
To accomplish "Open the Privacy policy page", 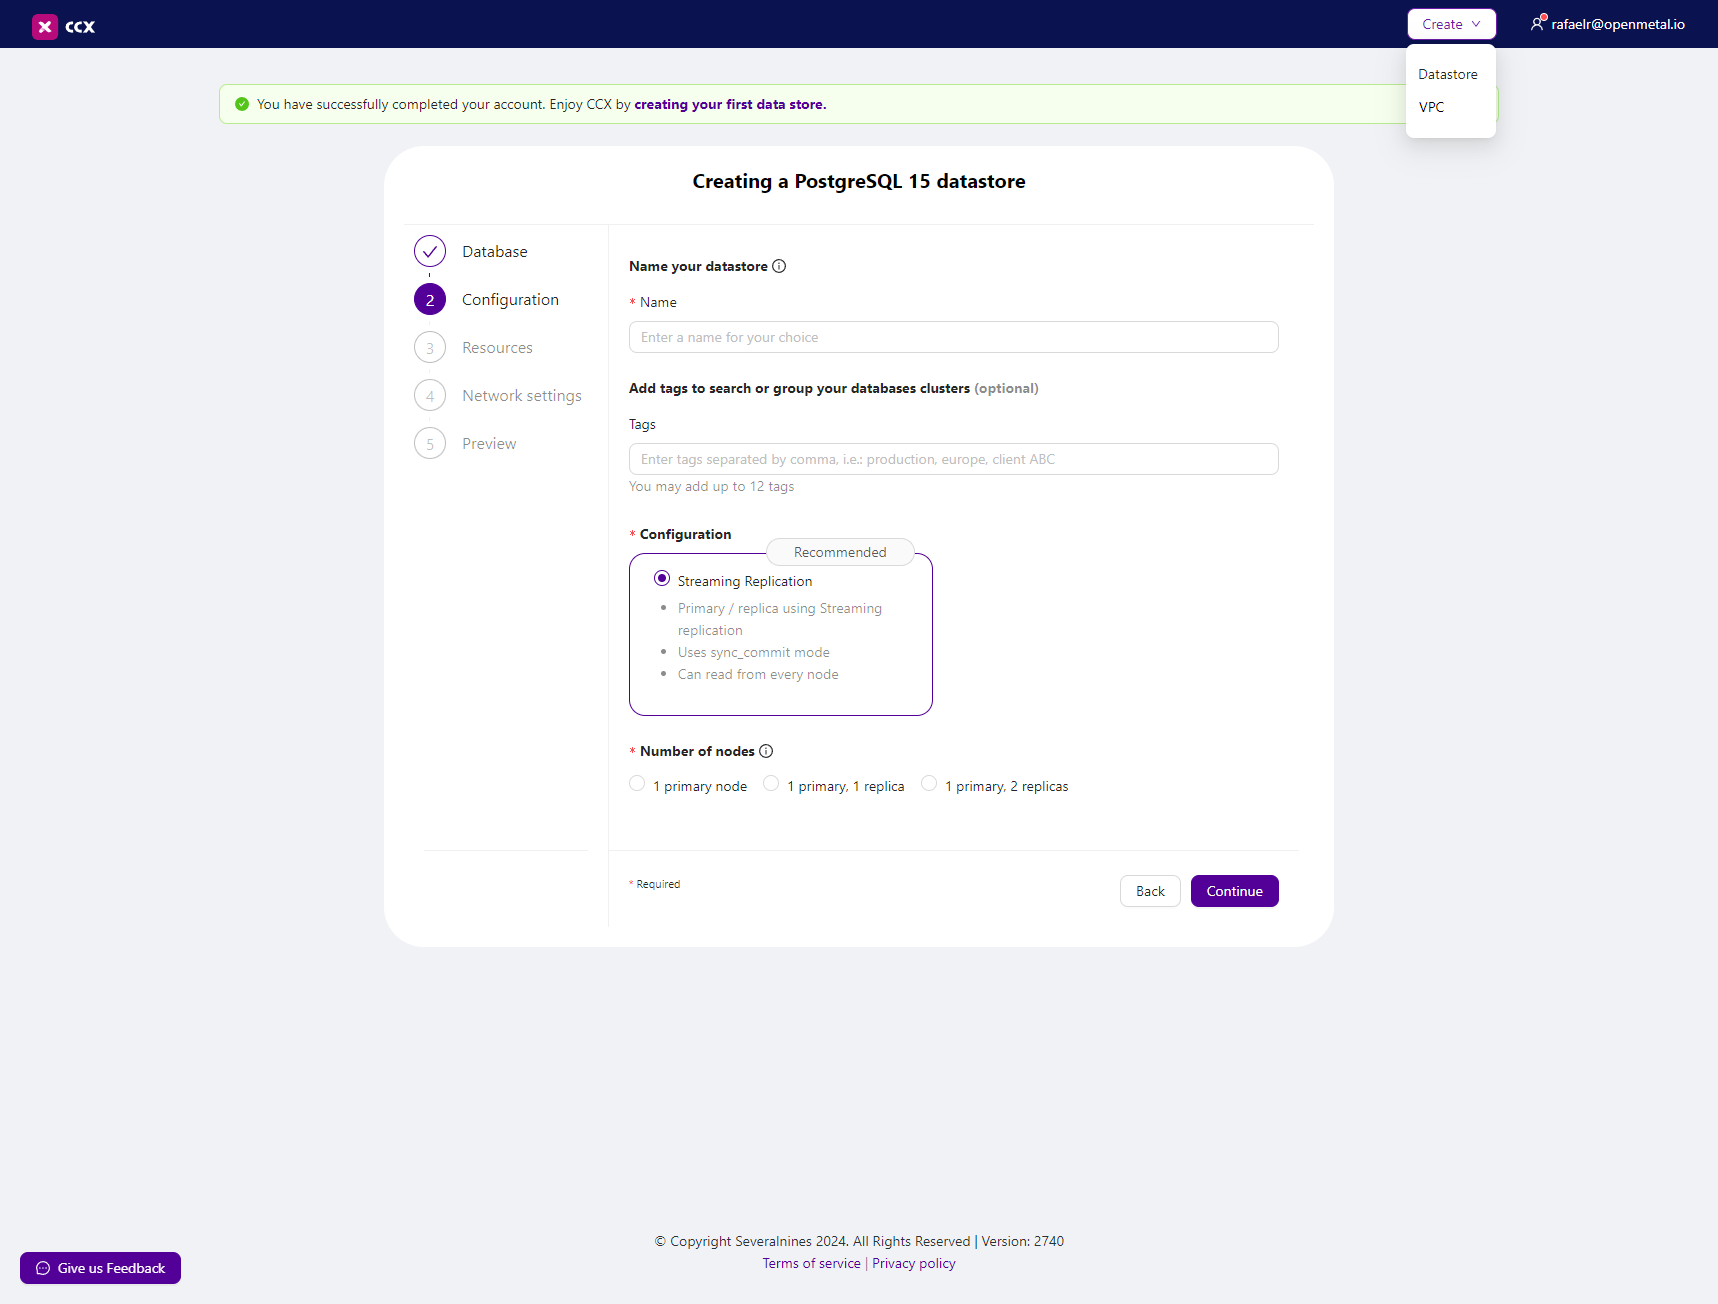I will [913, 1263].
